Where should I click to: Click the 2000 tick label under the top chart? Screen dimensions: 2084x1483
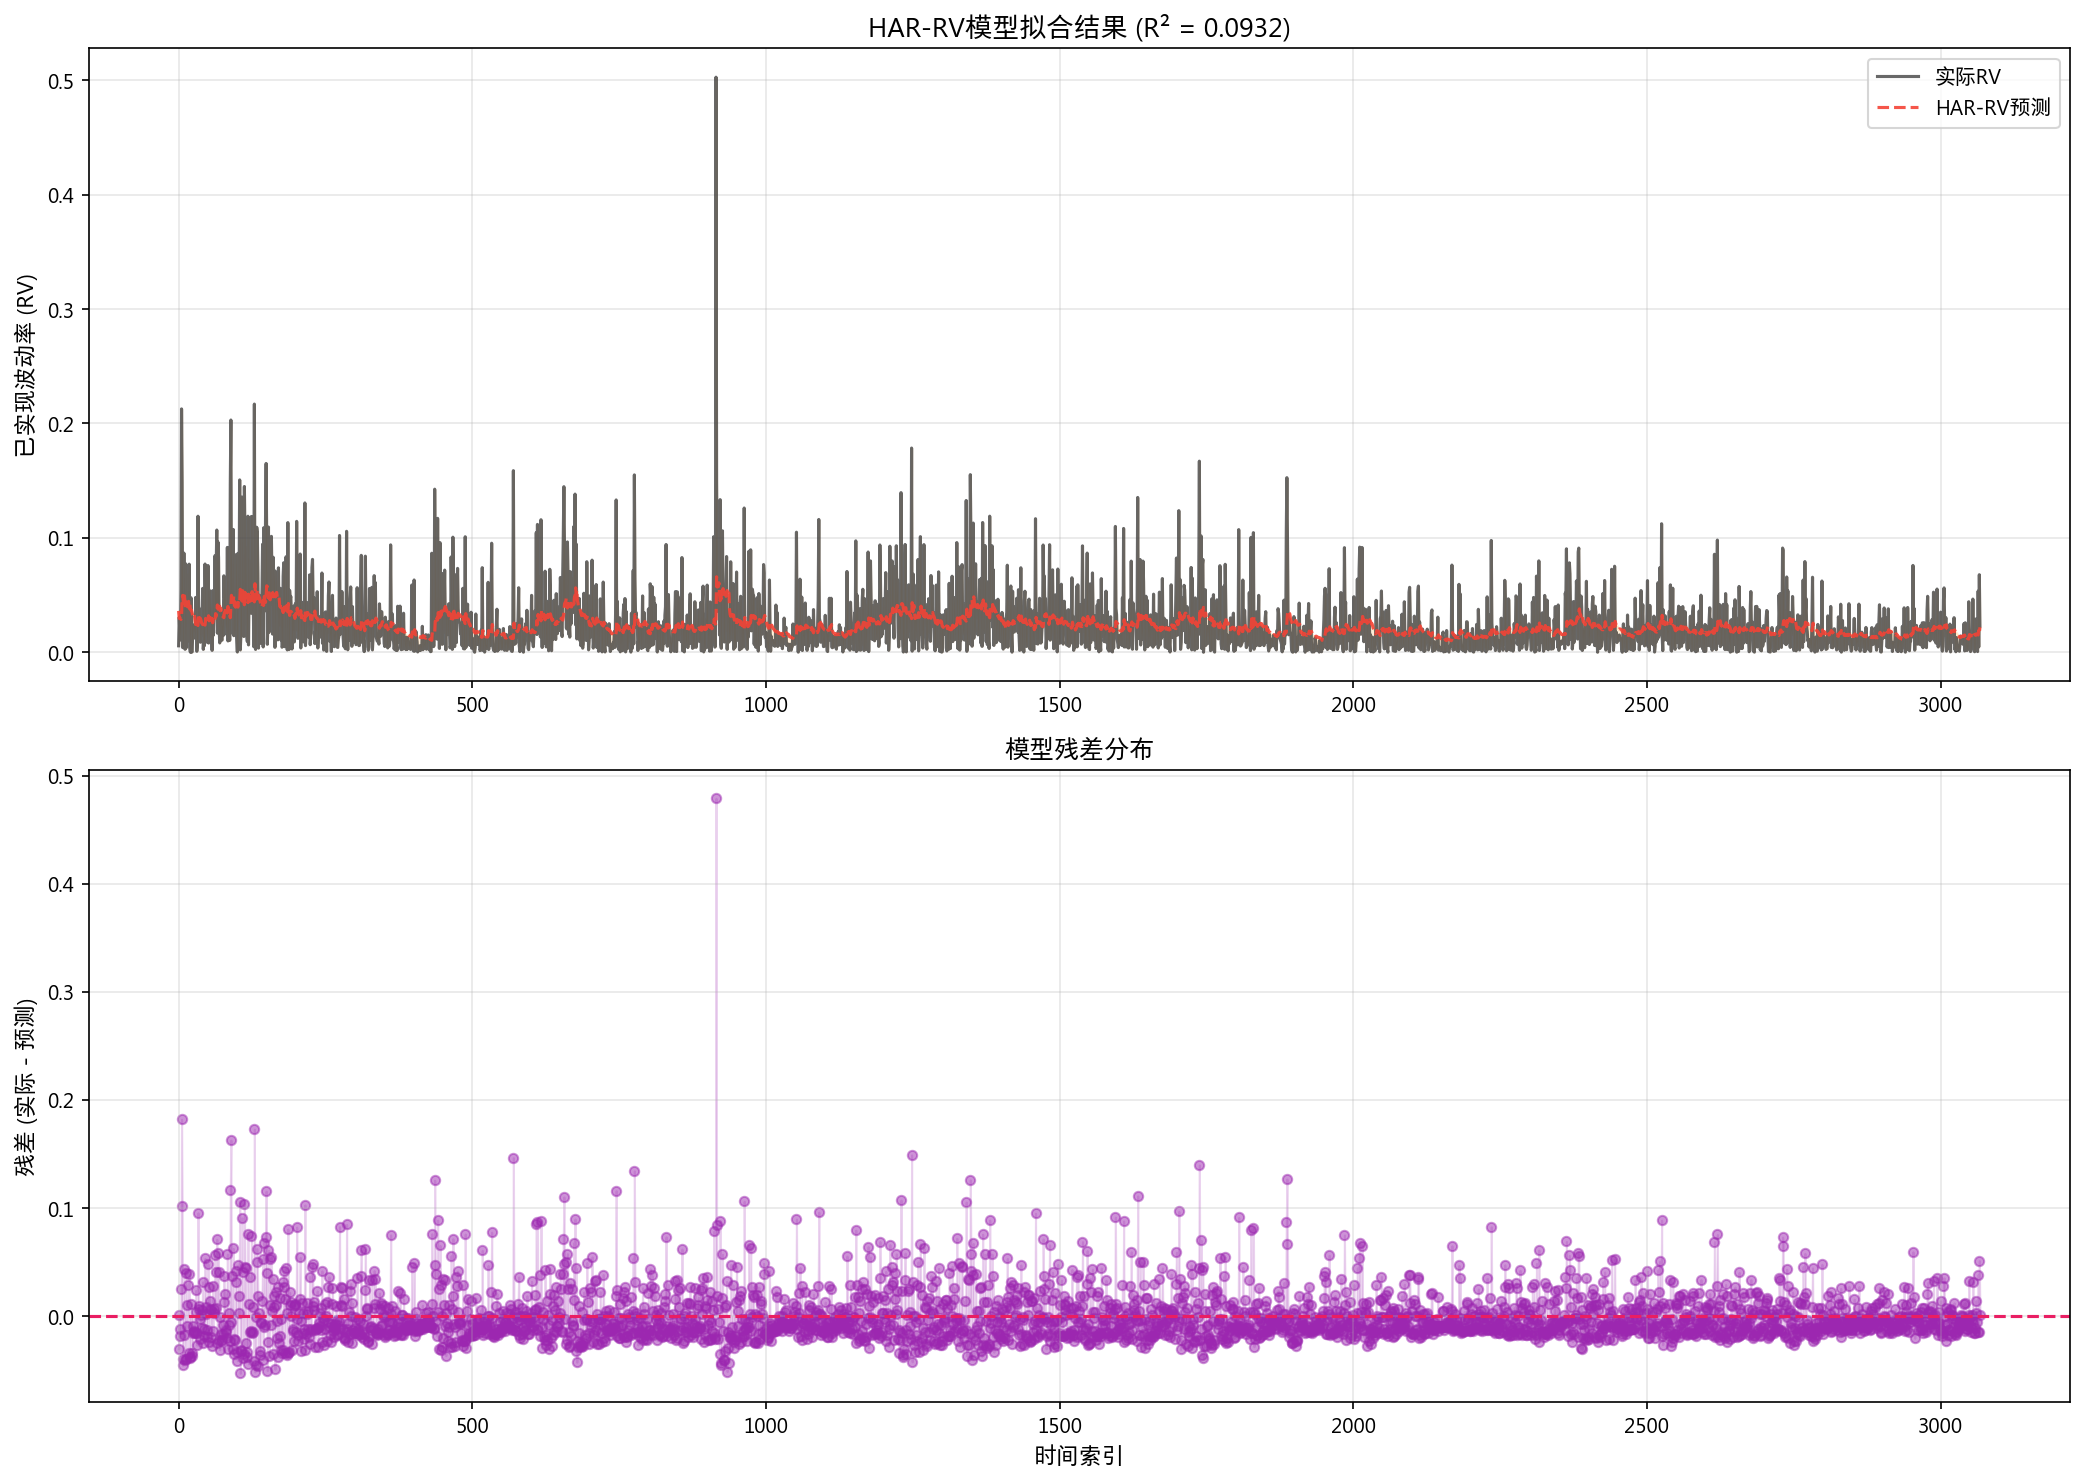(x=1352, y=704)
